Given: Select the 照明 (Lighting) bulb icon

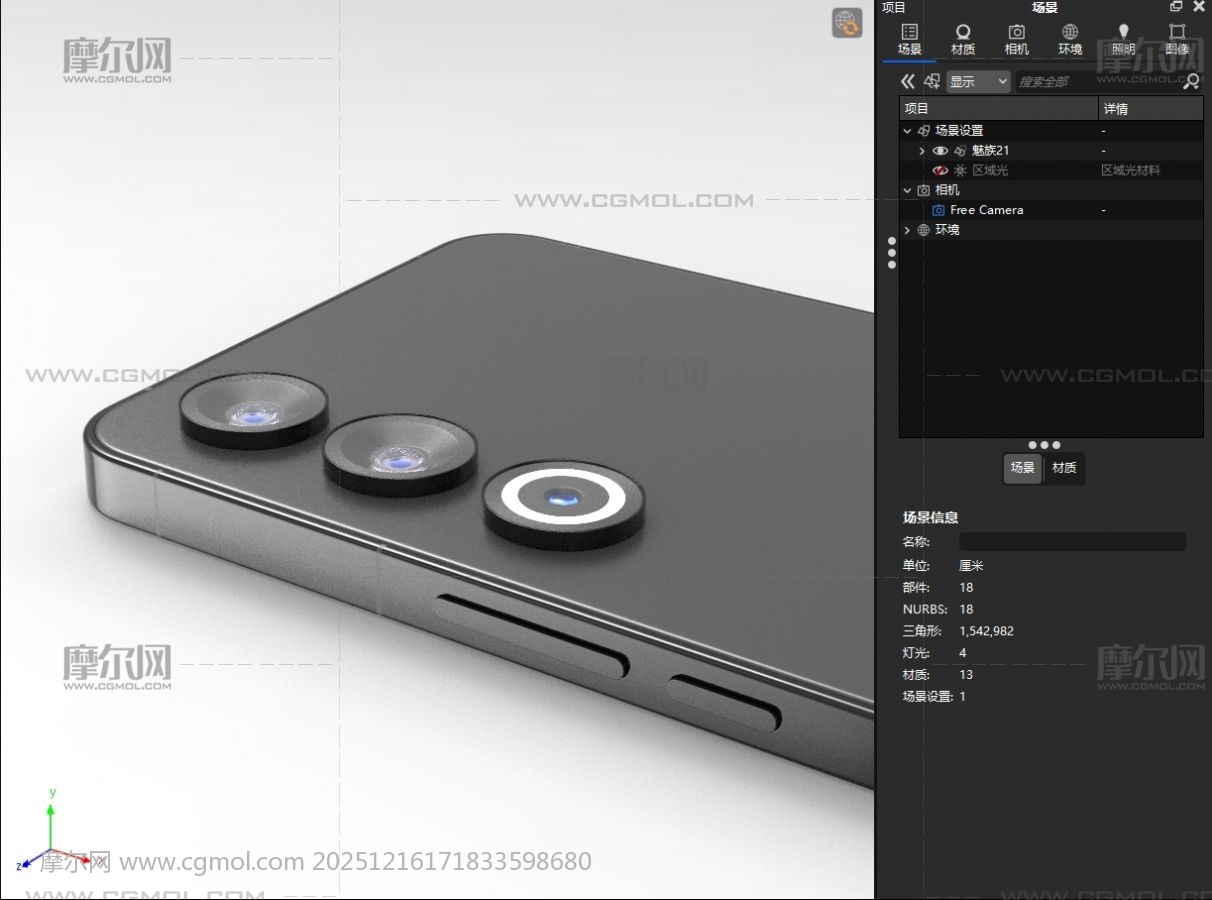Looking at the screenshot, I should pos(1123,40).
